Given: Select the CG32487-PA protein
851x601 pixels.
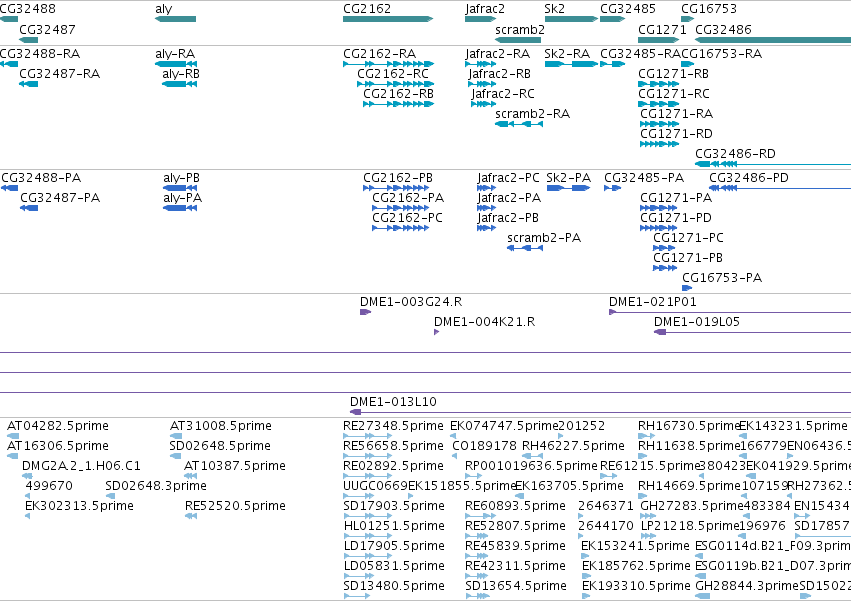Looking at the screenshot, I should (29, 208).
